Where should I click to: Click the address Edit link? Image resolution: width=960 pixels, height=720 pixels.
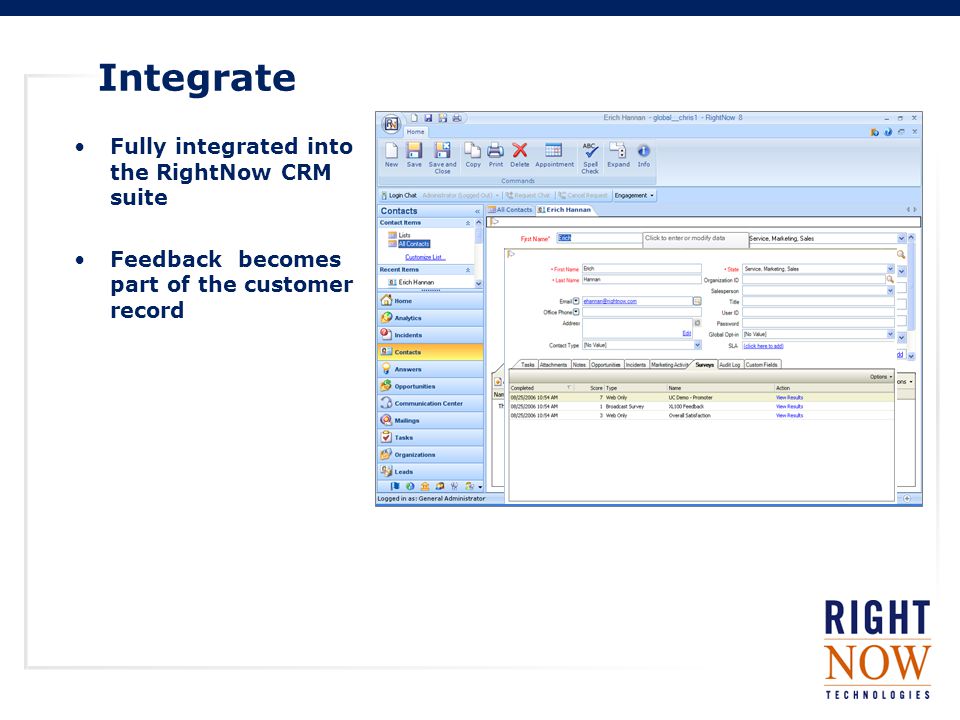tap(686, 334)
